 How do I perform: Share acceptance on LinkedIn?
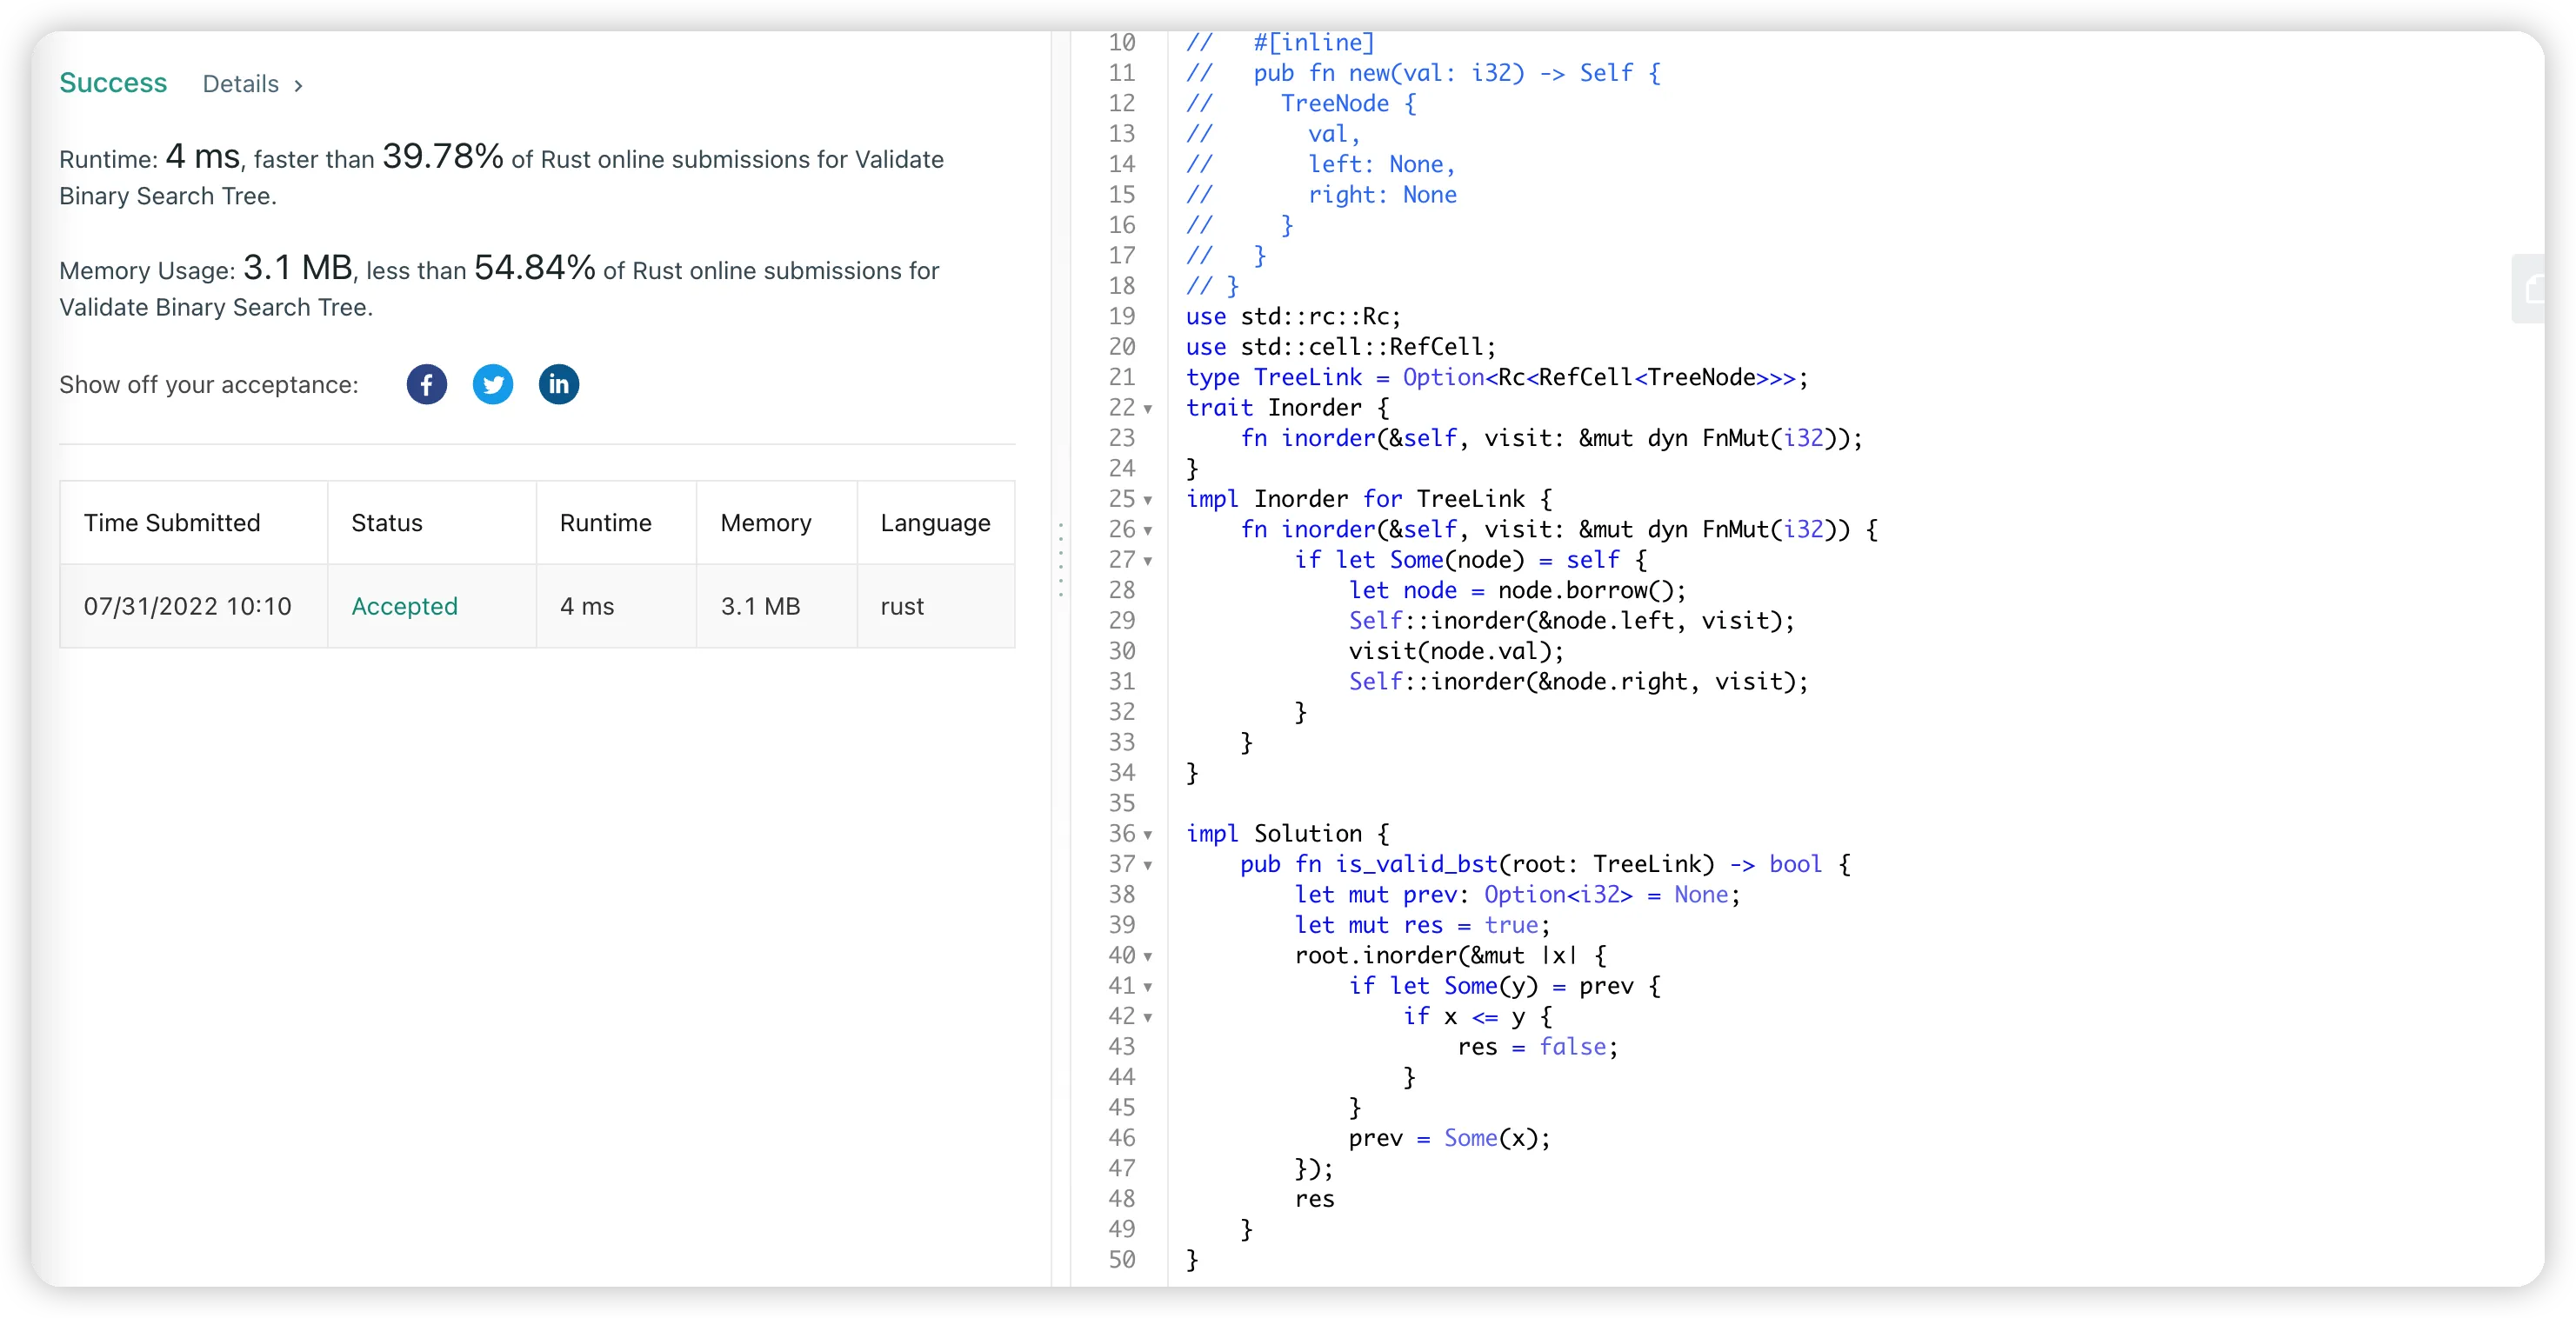558,384
